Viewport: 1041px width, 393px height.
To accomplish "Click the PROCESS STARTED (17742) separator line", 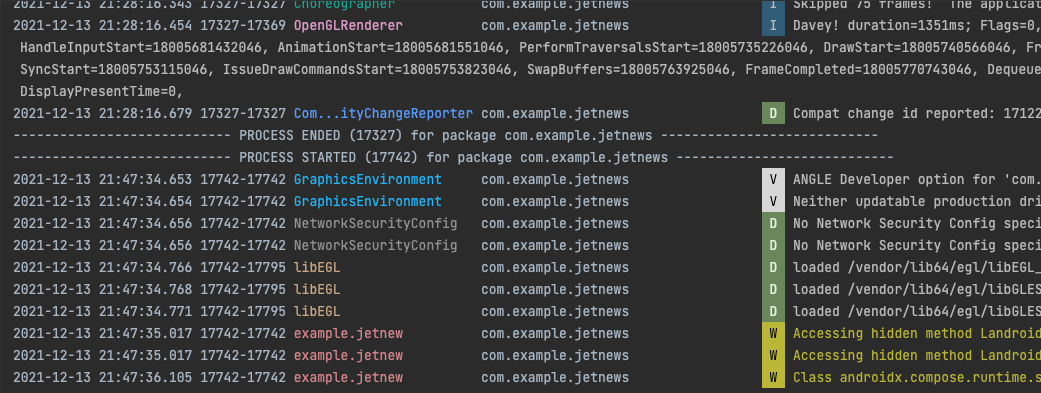I will [x=453, y=157].
